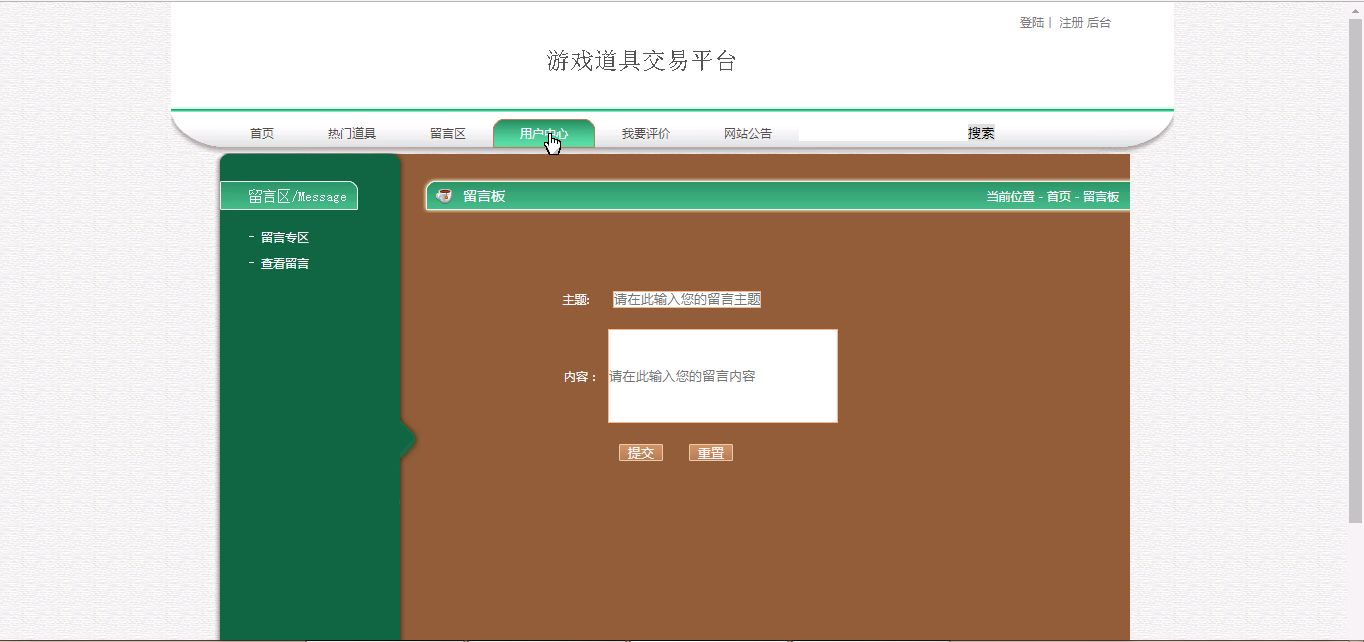Reset the form with 重置 button

[x=711, y=453]
